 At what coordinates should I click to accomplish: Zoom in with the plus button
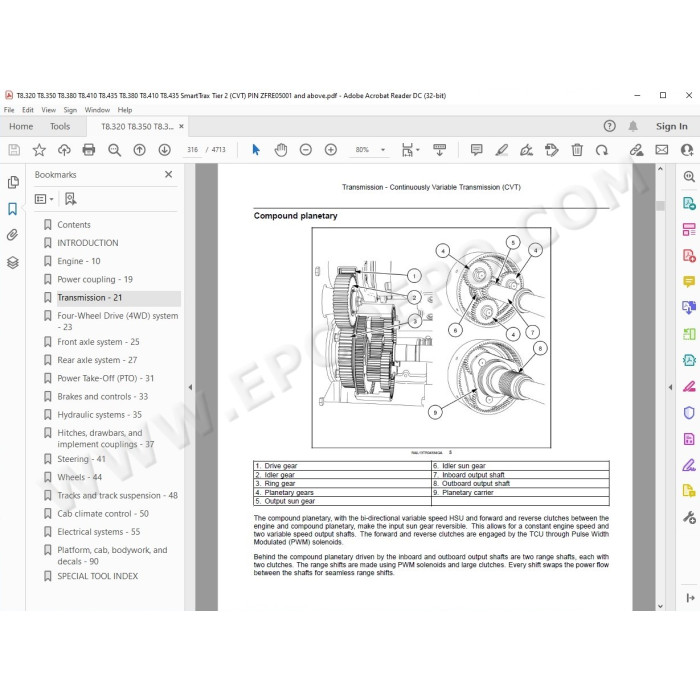point(331,150)
